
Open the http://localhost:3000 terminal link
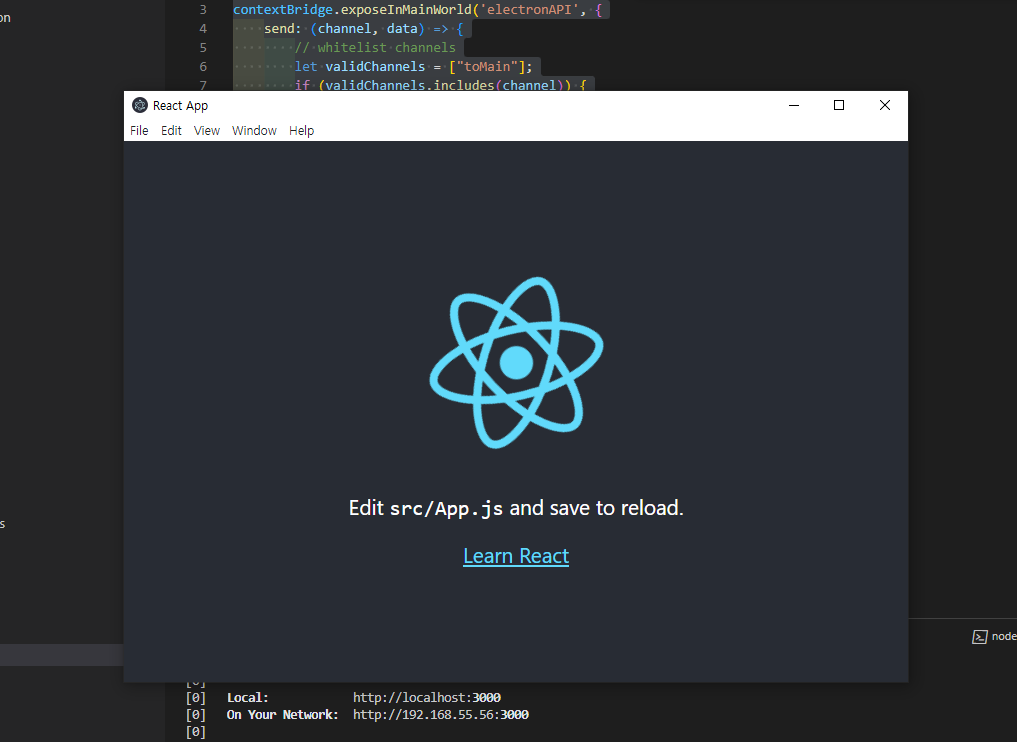click(x=427, y=698)
